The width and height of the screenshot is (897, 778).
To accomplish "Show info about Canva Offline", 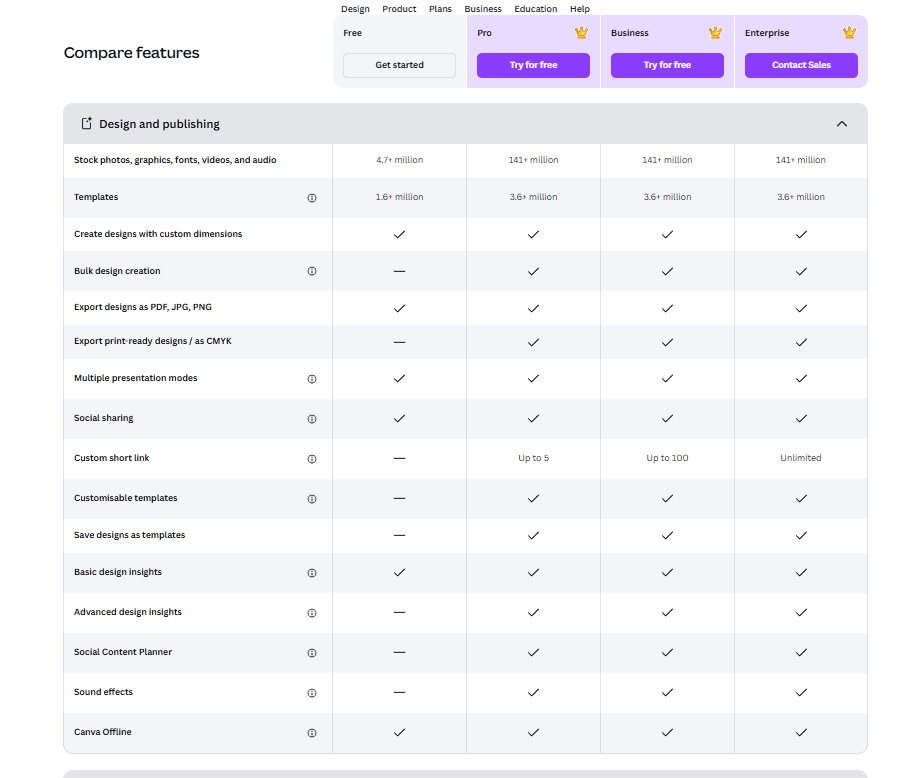I will 312,733.
